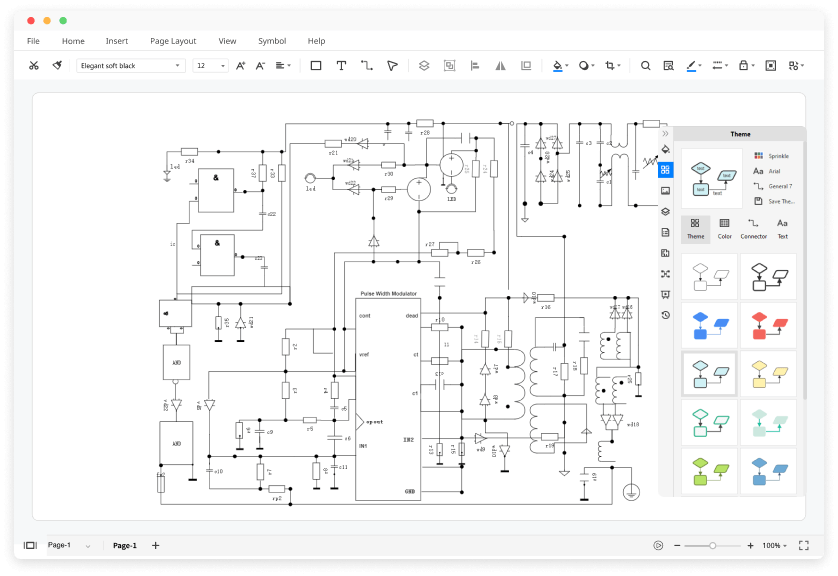Select the scissors cut tool
The width and height of the screenshot is (838, 576).
34,66
